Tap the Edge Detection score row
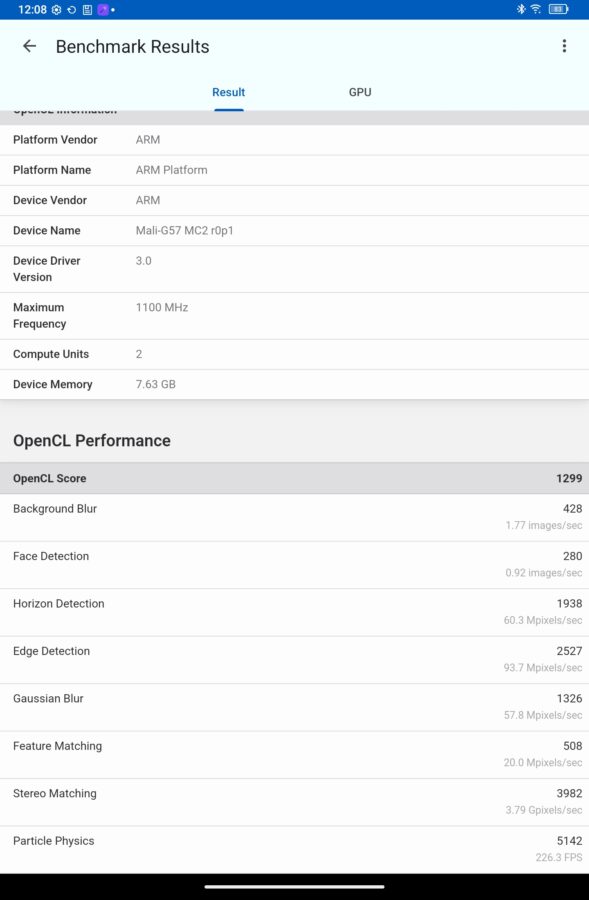The image size is (589, 900). 294,660
